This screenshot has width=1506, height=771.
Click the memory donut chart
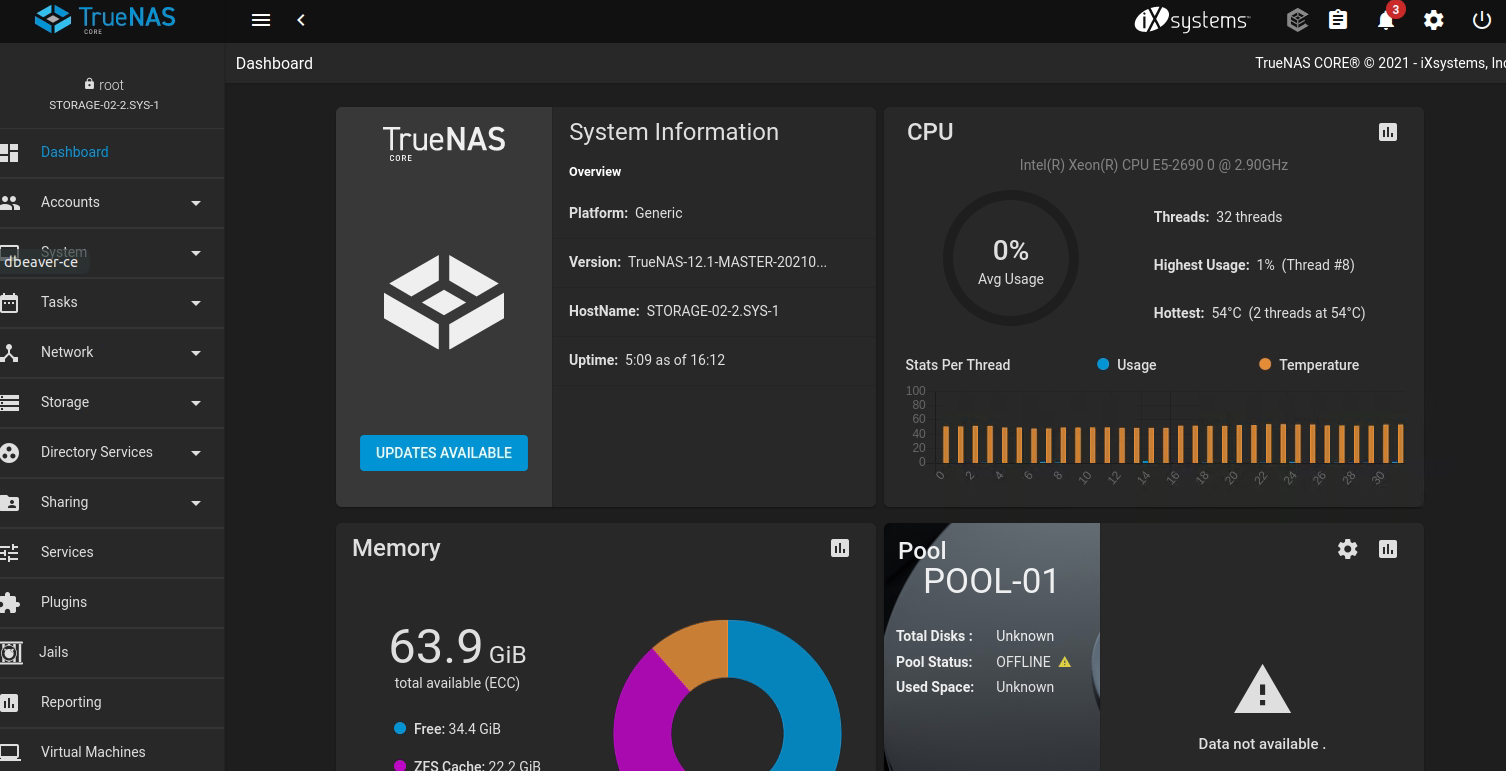727,696
